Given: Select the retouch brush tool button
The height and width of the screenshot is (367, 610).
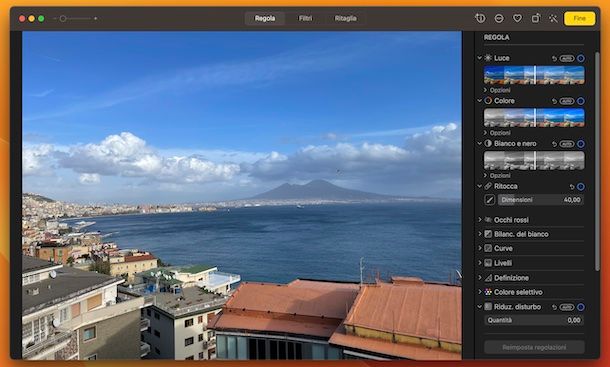Looking at the screenshot, I should [x=489, y=200].
